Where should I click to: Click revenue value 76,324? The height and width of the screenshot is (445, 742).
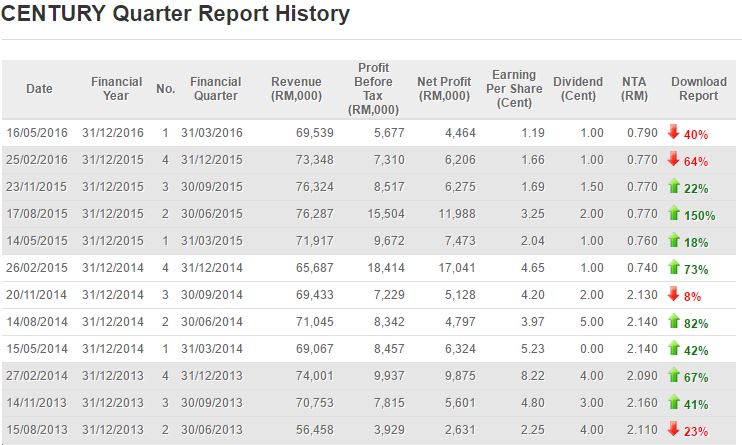point(315,187)
